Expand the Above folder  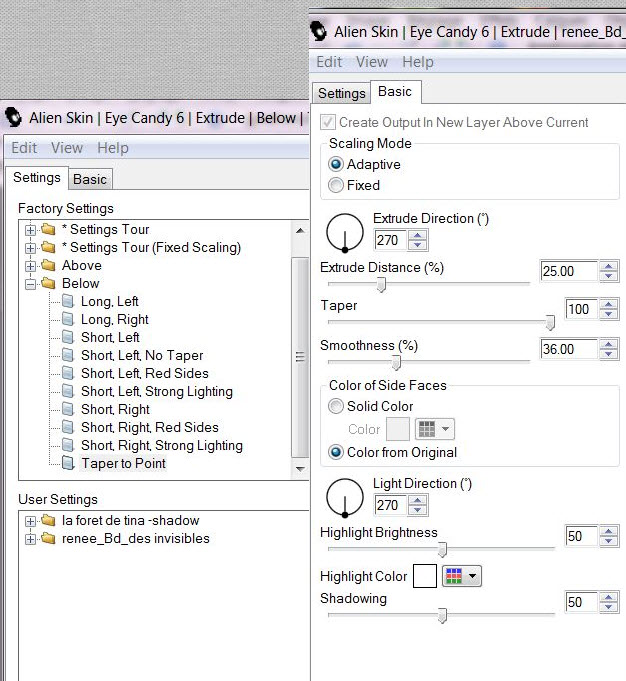pyautogui.click(x=30, y=266)
